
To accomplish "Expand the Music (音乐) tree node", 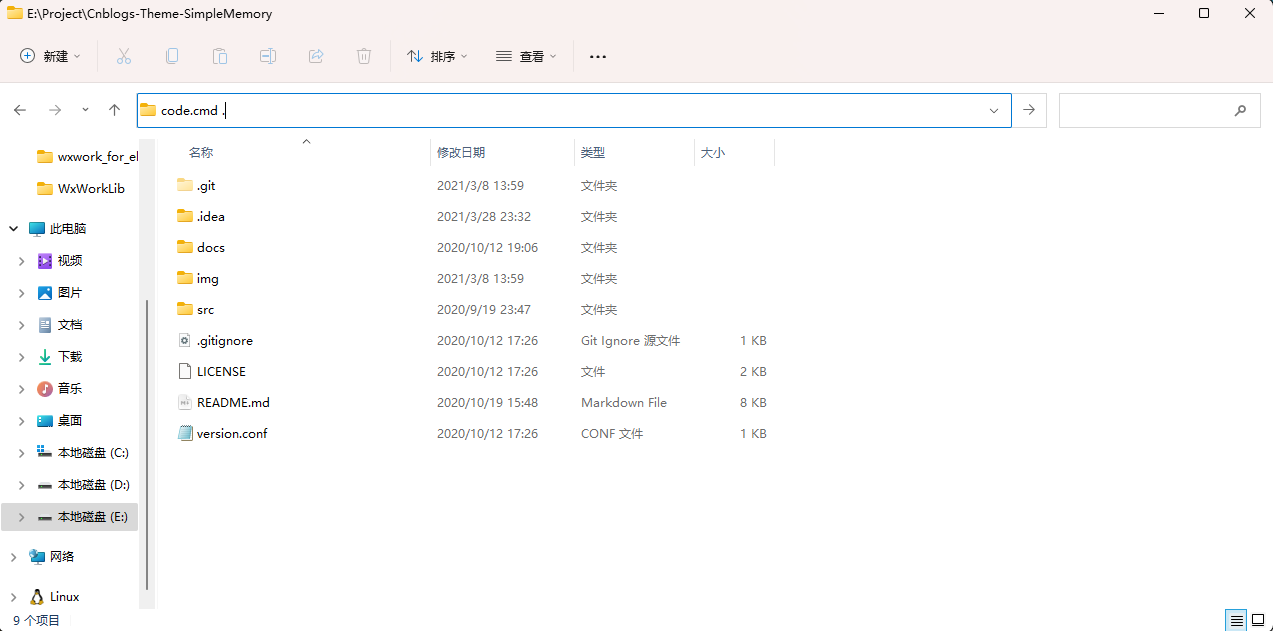I will (22, 389).
